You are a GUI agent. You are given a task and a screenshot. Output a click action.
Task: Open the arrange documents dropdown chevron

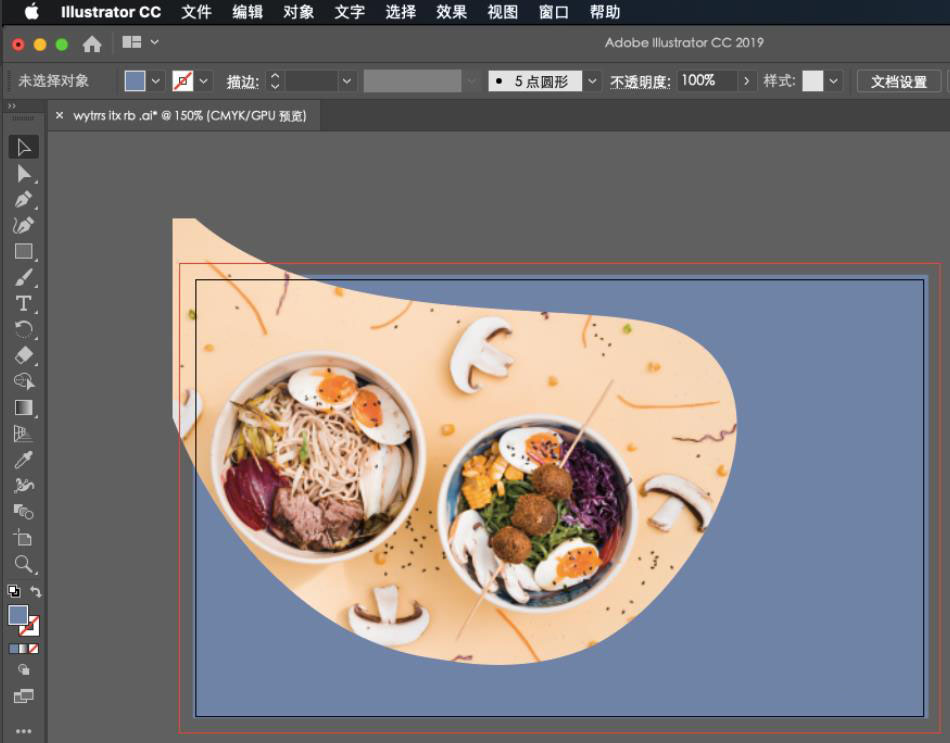tap(154, 42)
